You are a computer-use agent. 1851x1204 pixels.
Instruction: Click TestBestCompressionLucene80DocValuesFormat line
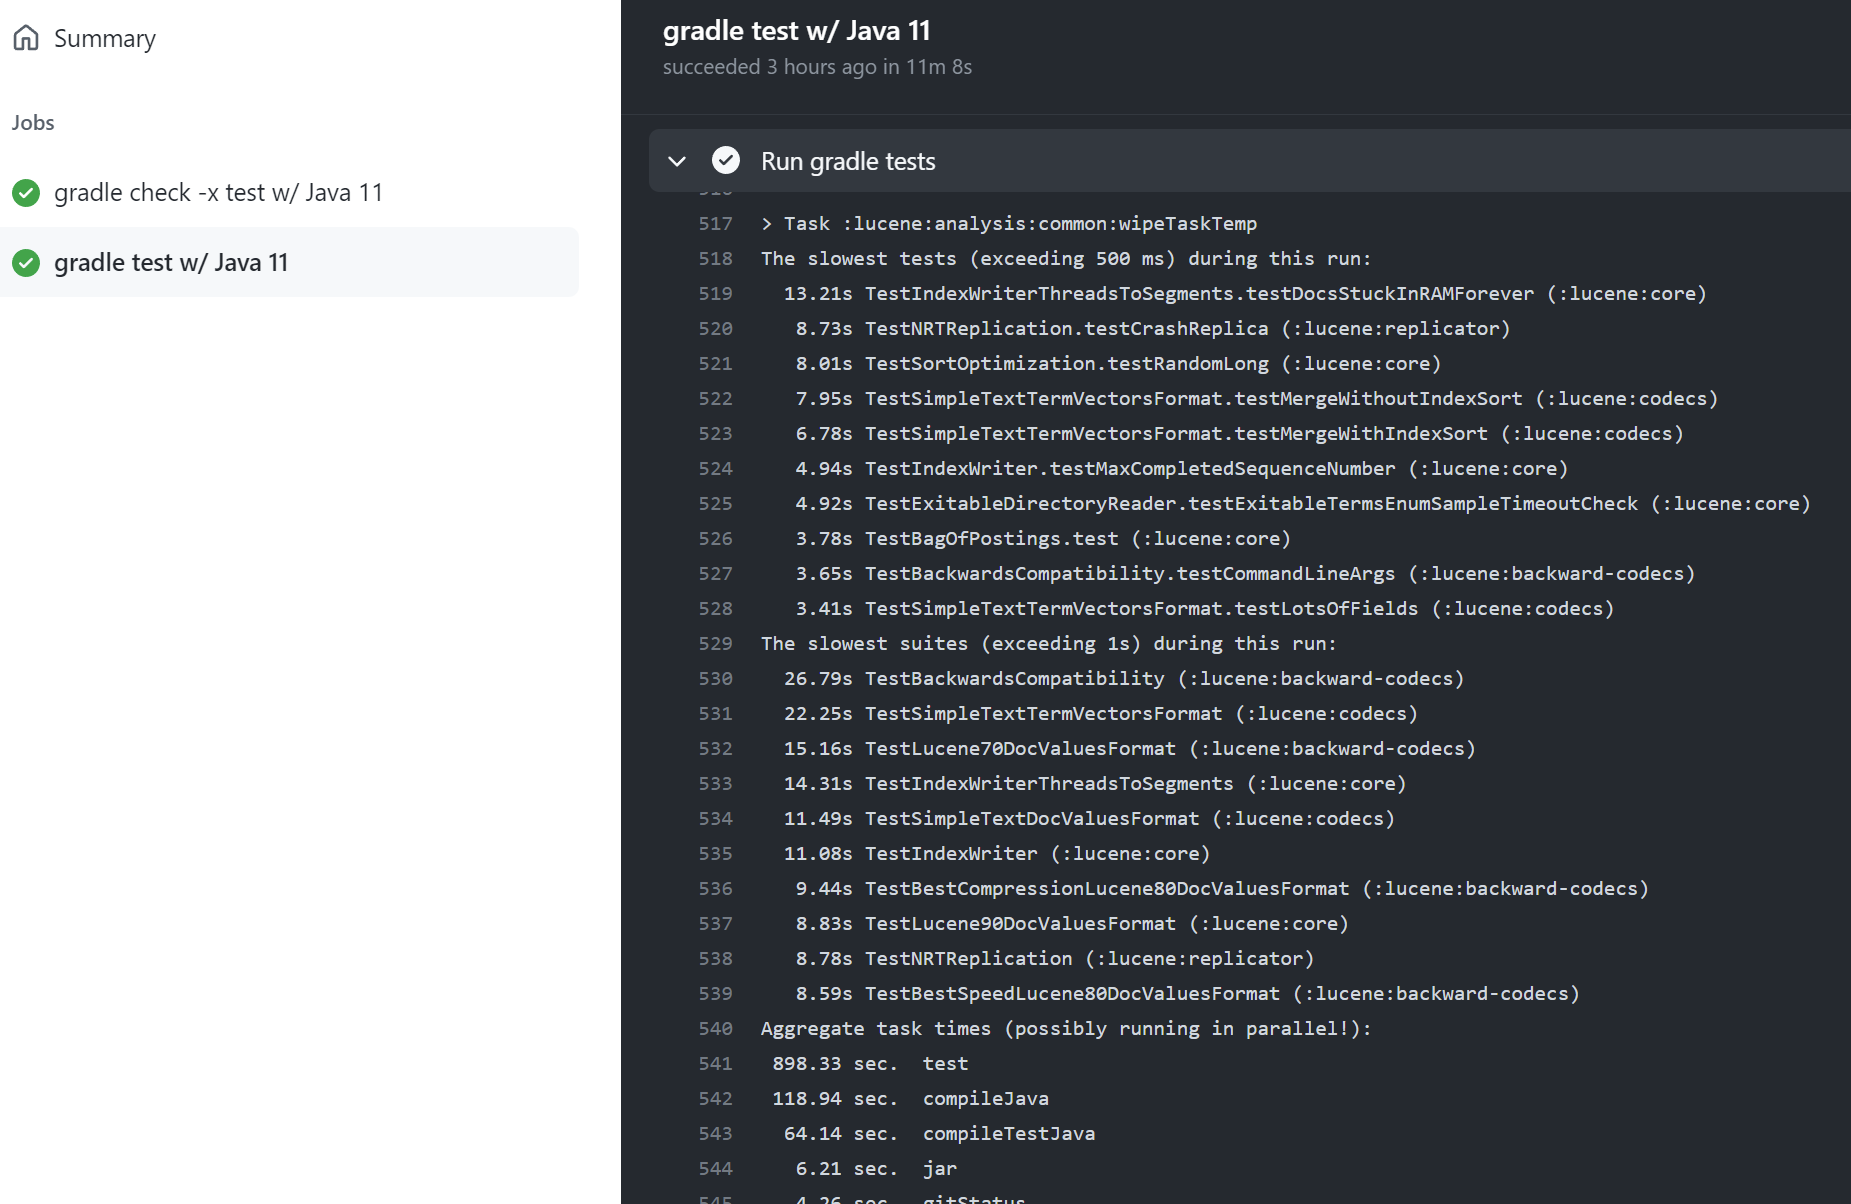1222,889
